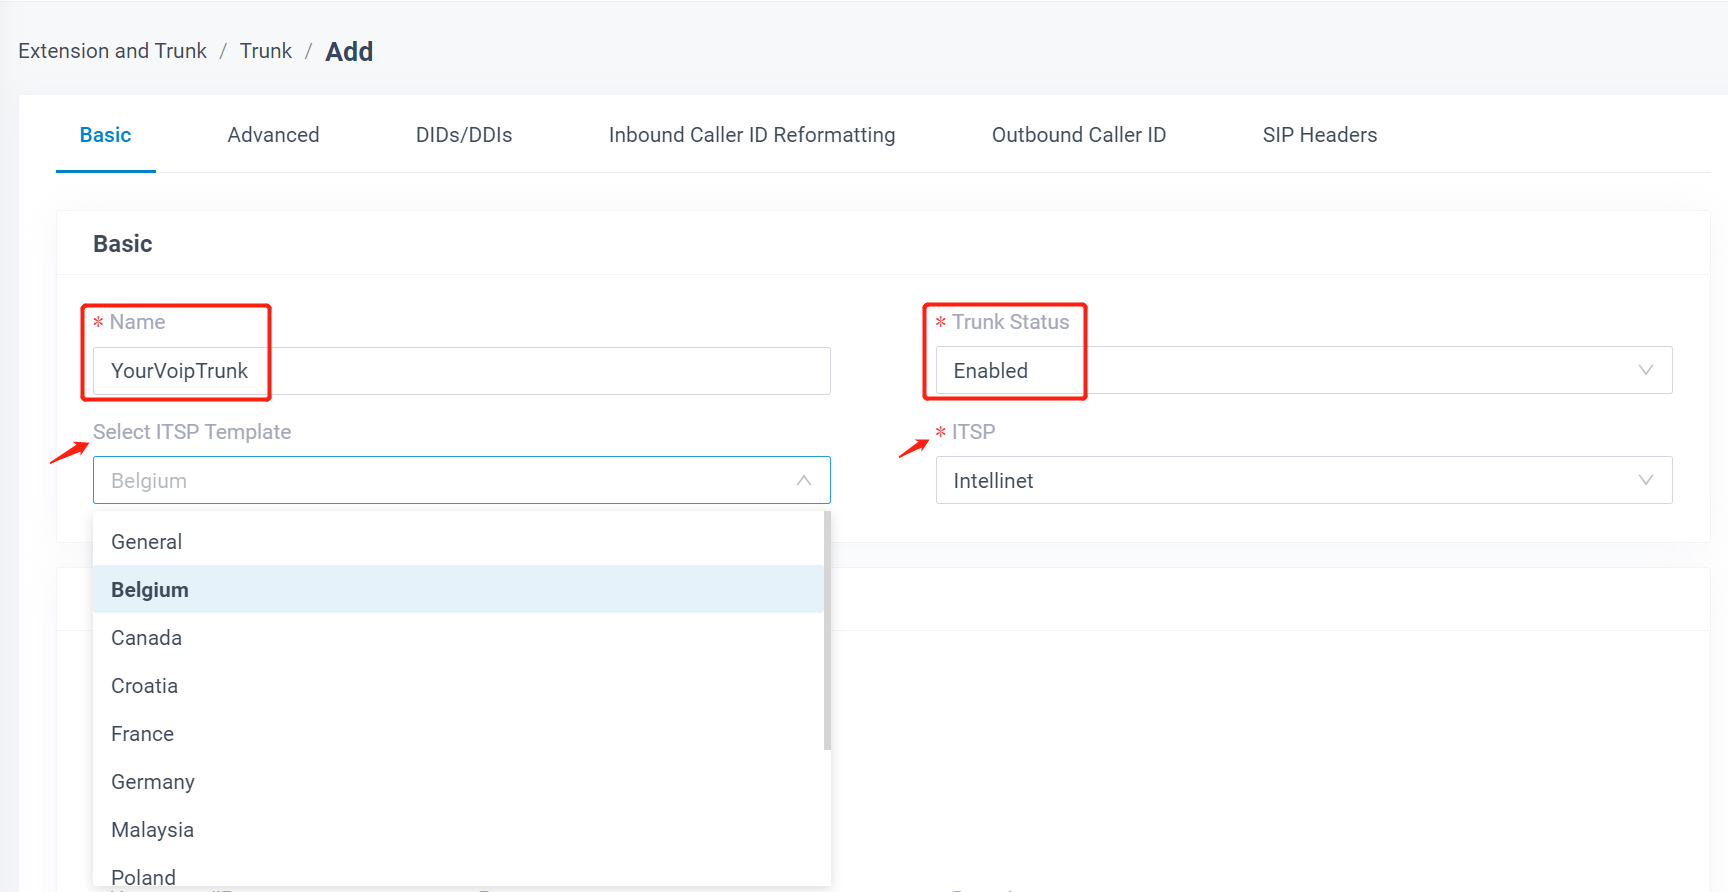Click the Trunk Status chevron icon

click(x=1645, y=371)
